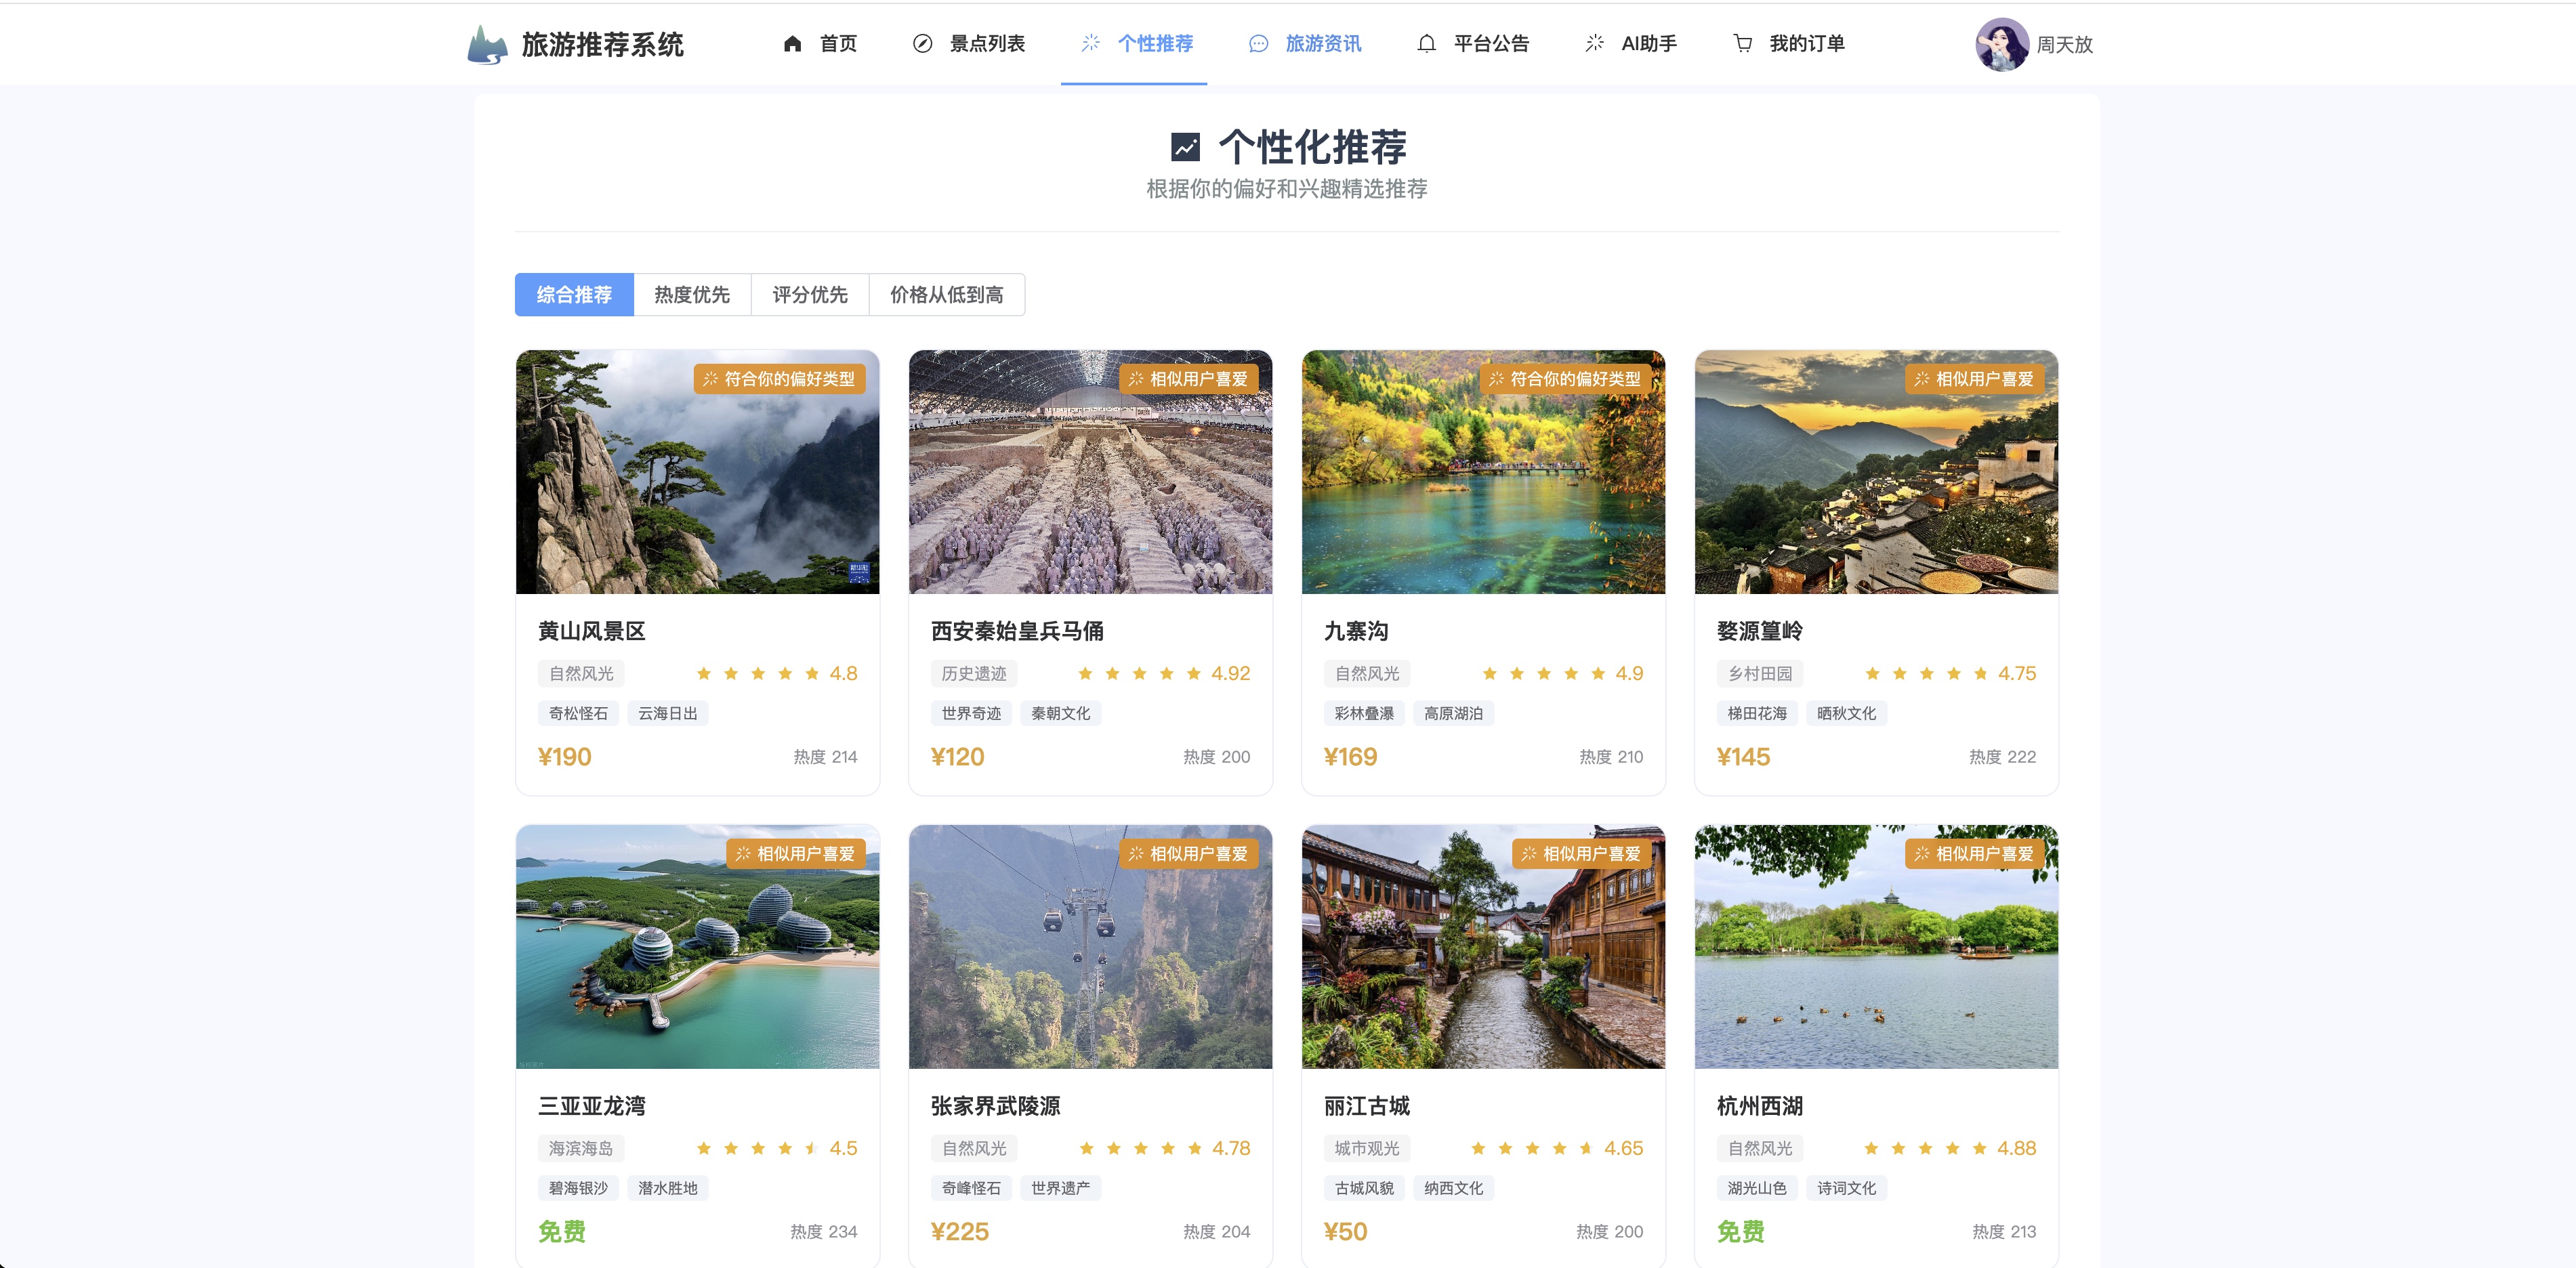The width and height of the screenshot is (2576, 1268).
Task: Open the 西安秦始皇兵马俑 photo
Action: pyautogui.click(x=1090, y=472)
